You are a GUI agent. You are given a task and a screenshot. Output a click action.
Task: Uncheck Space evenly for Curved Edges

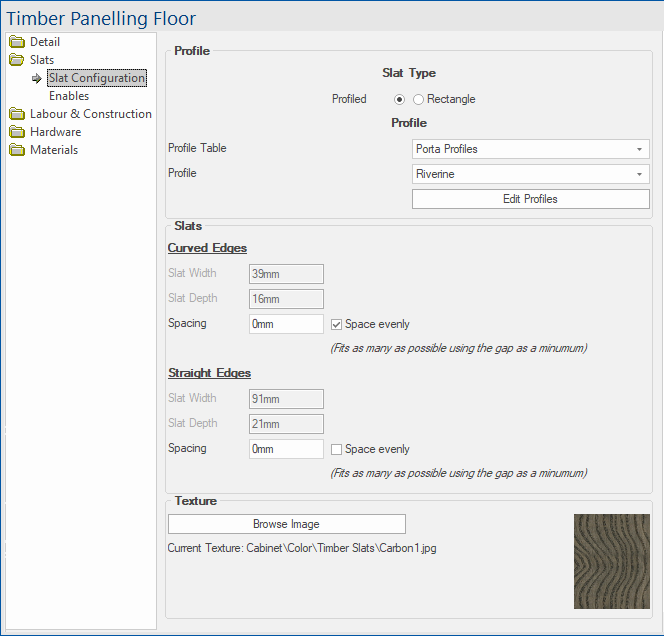point(336,325)
